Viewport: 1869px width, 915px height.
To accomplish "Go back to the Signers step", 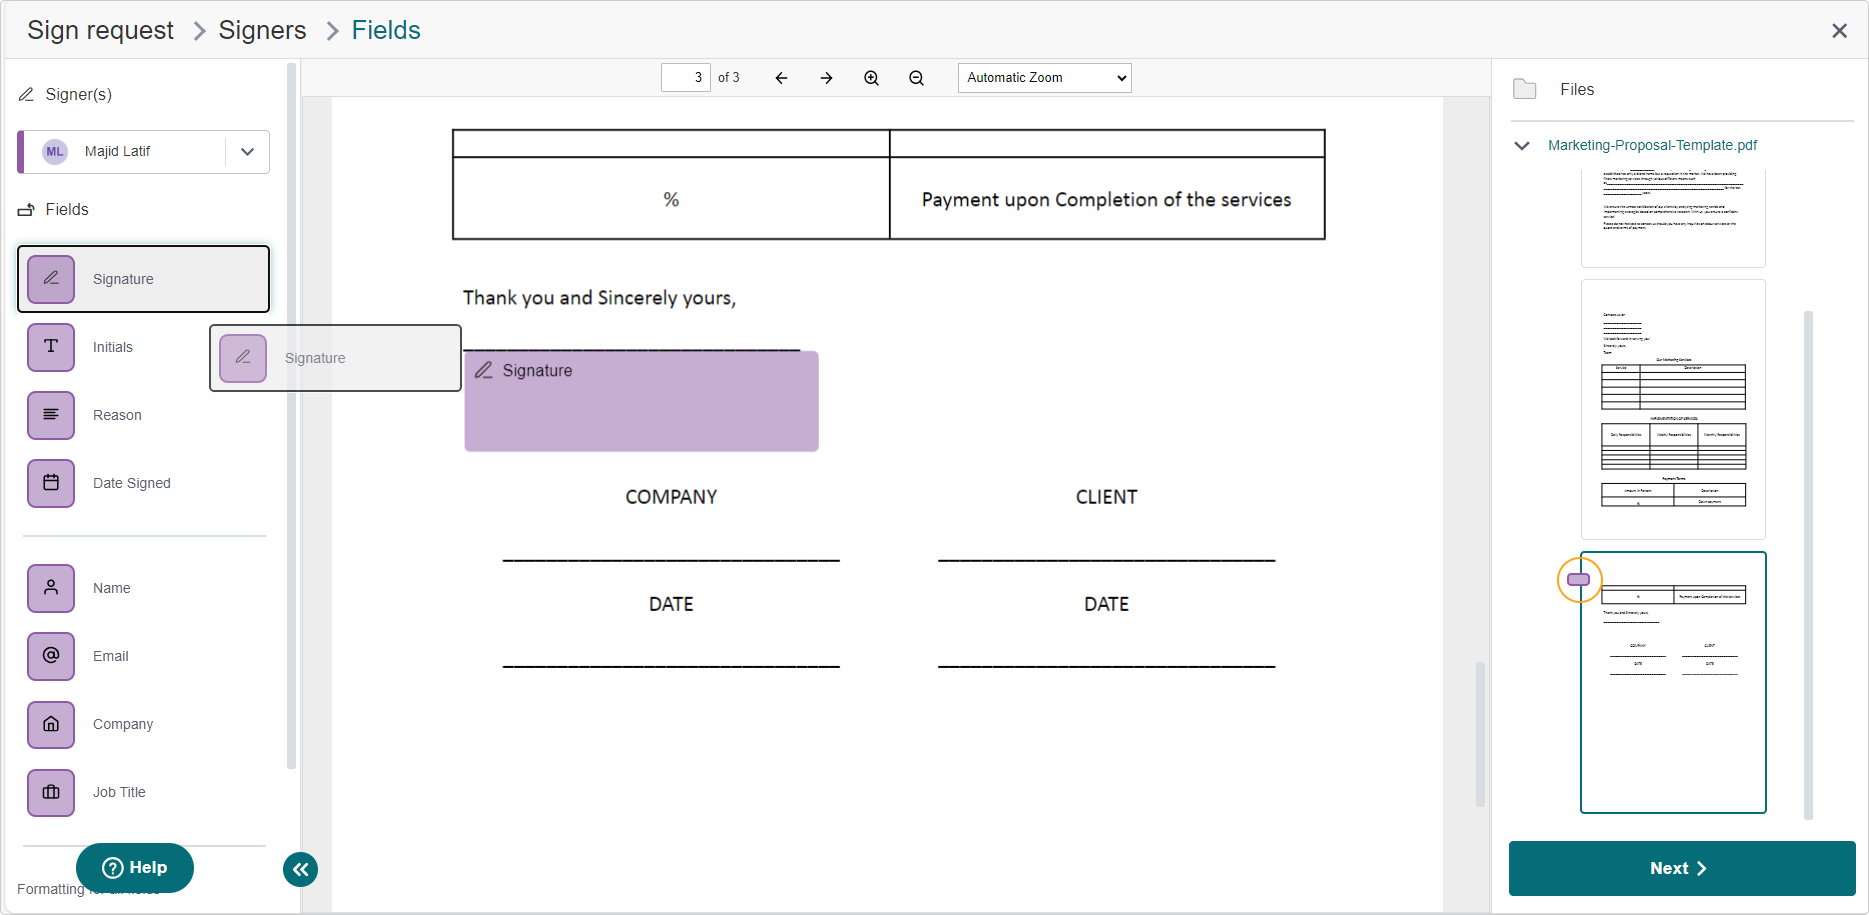I will tap(262, 30).
